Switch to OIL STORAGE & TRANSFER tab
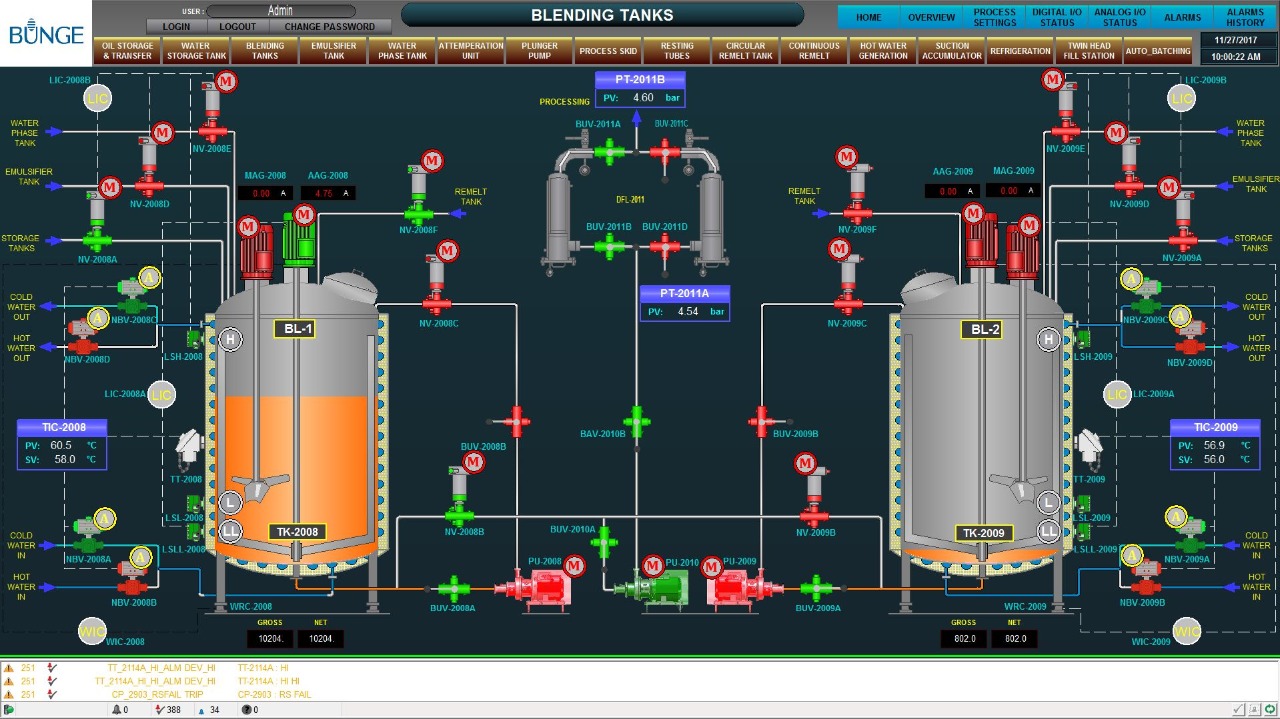This screenshot has width=1280, height=719. click(128, 51)
